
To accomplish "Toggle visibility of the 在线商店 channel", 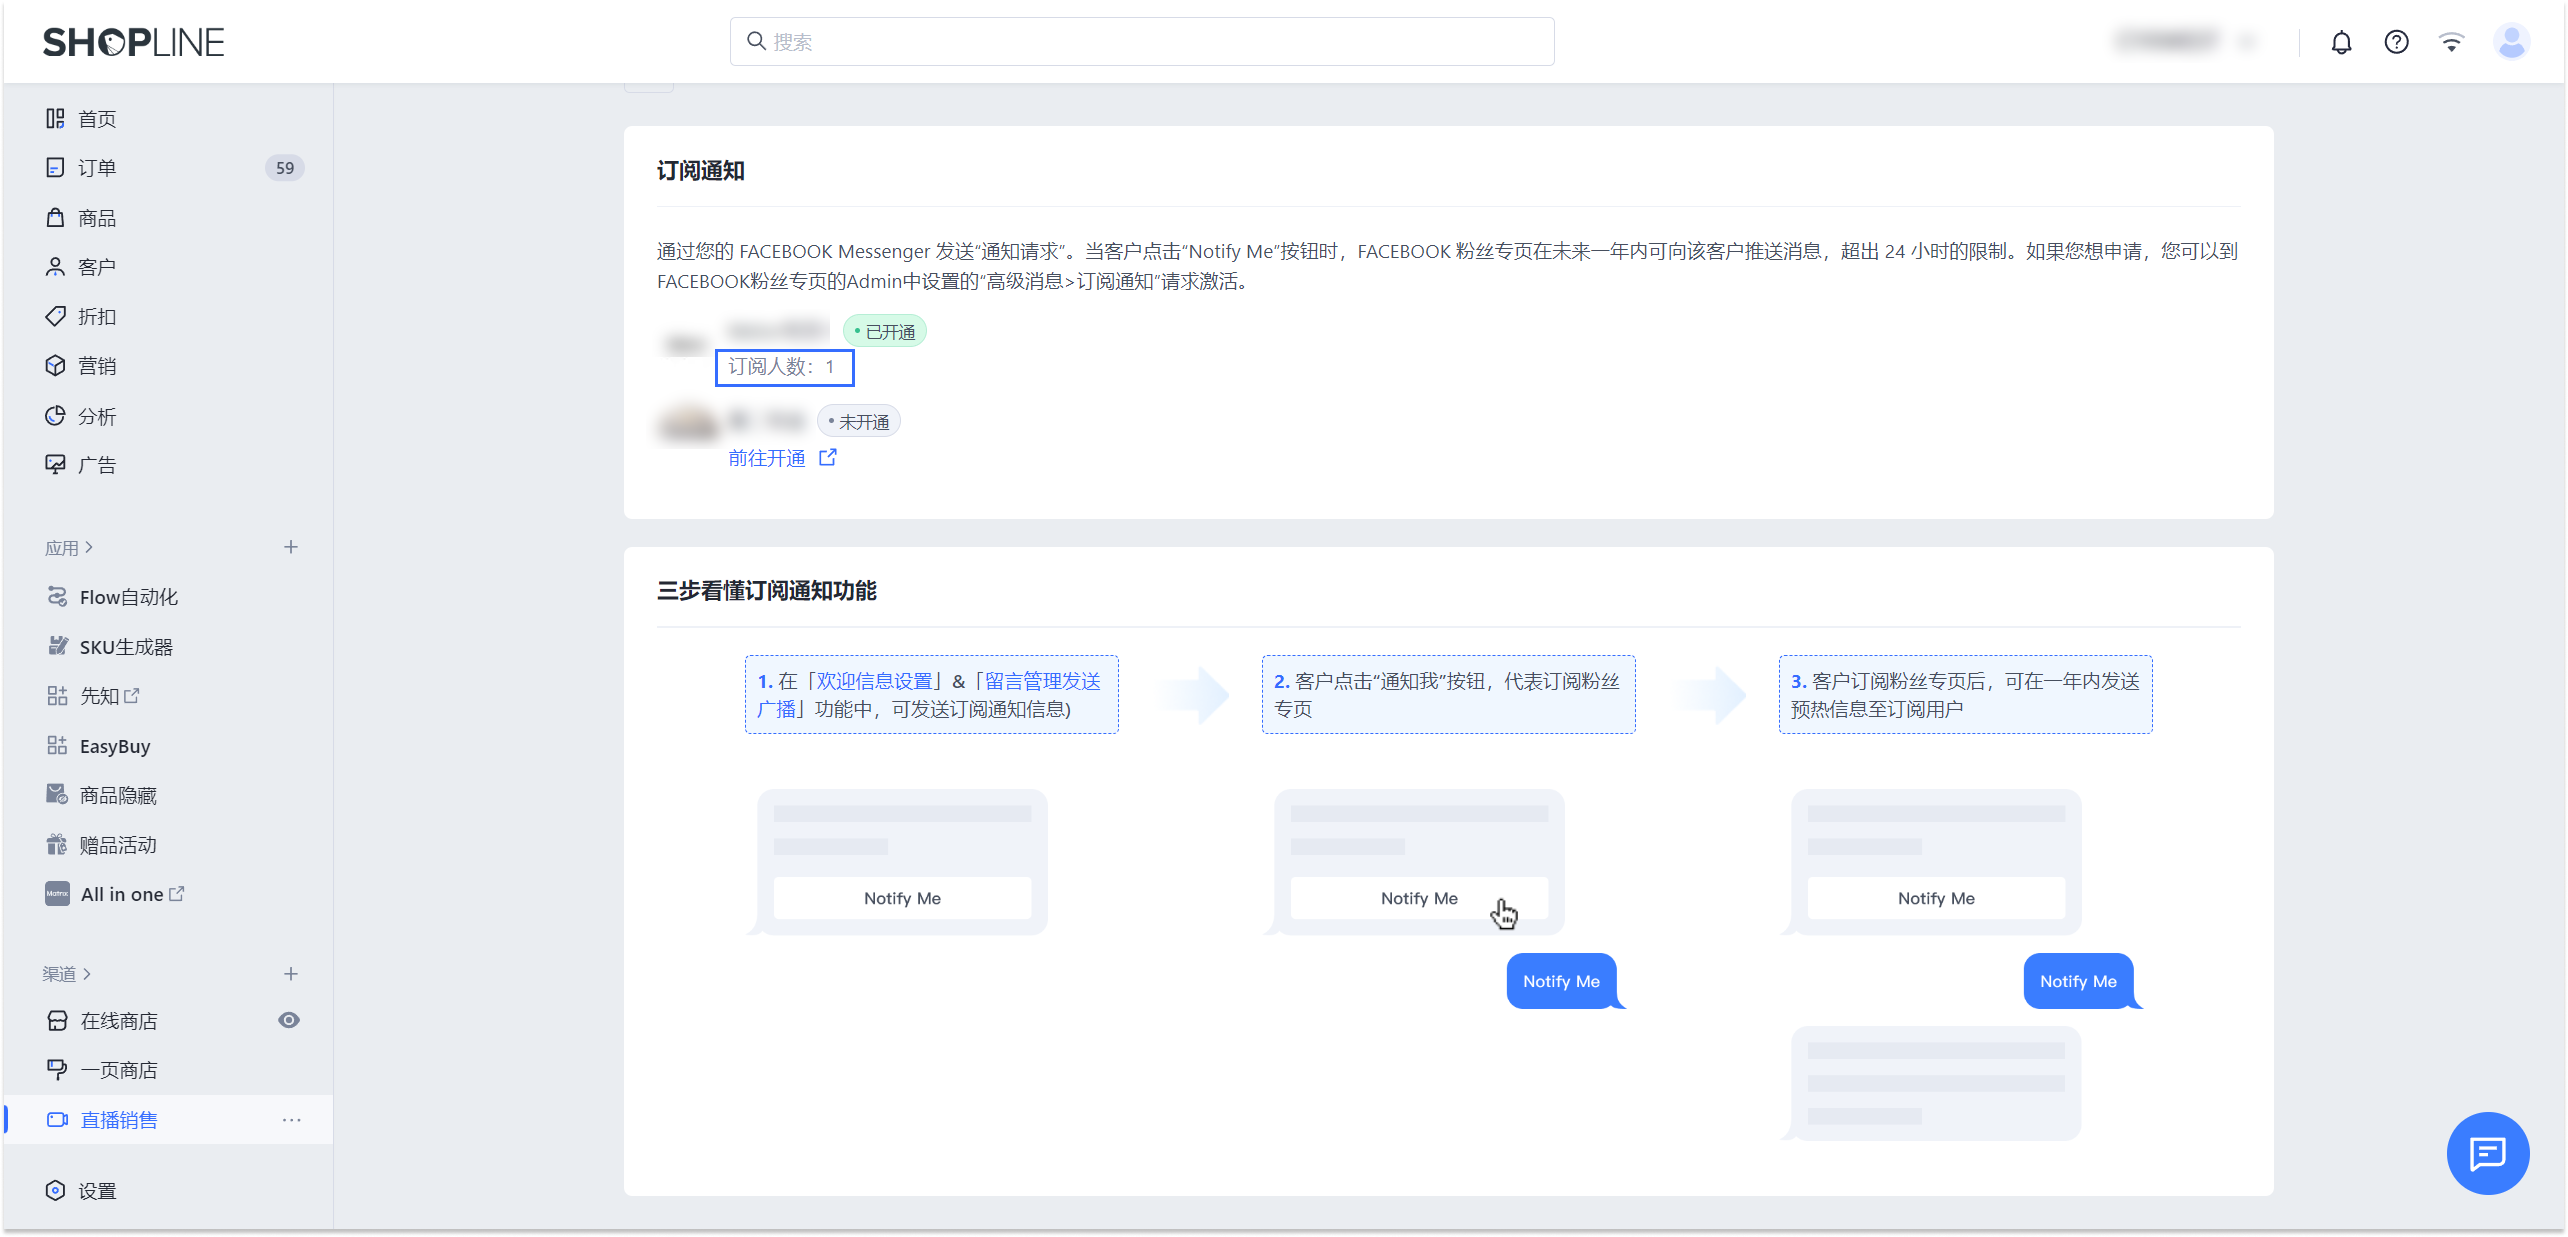I will tap(289, 1020).
